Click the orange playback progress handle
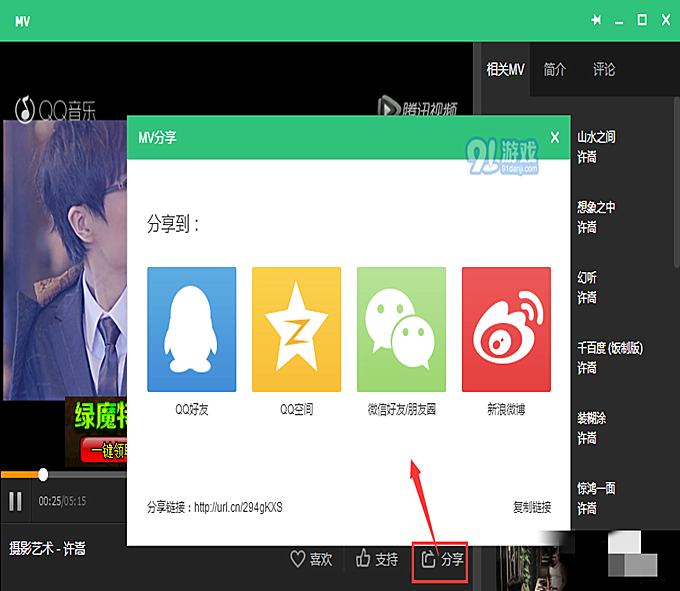This screenshot has width=680, height=591. coord(43,474)
